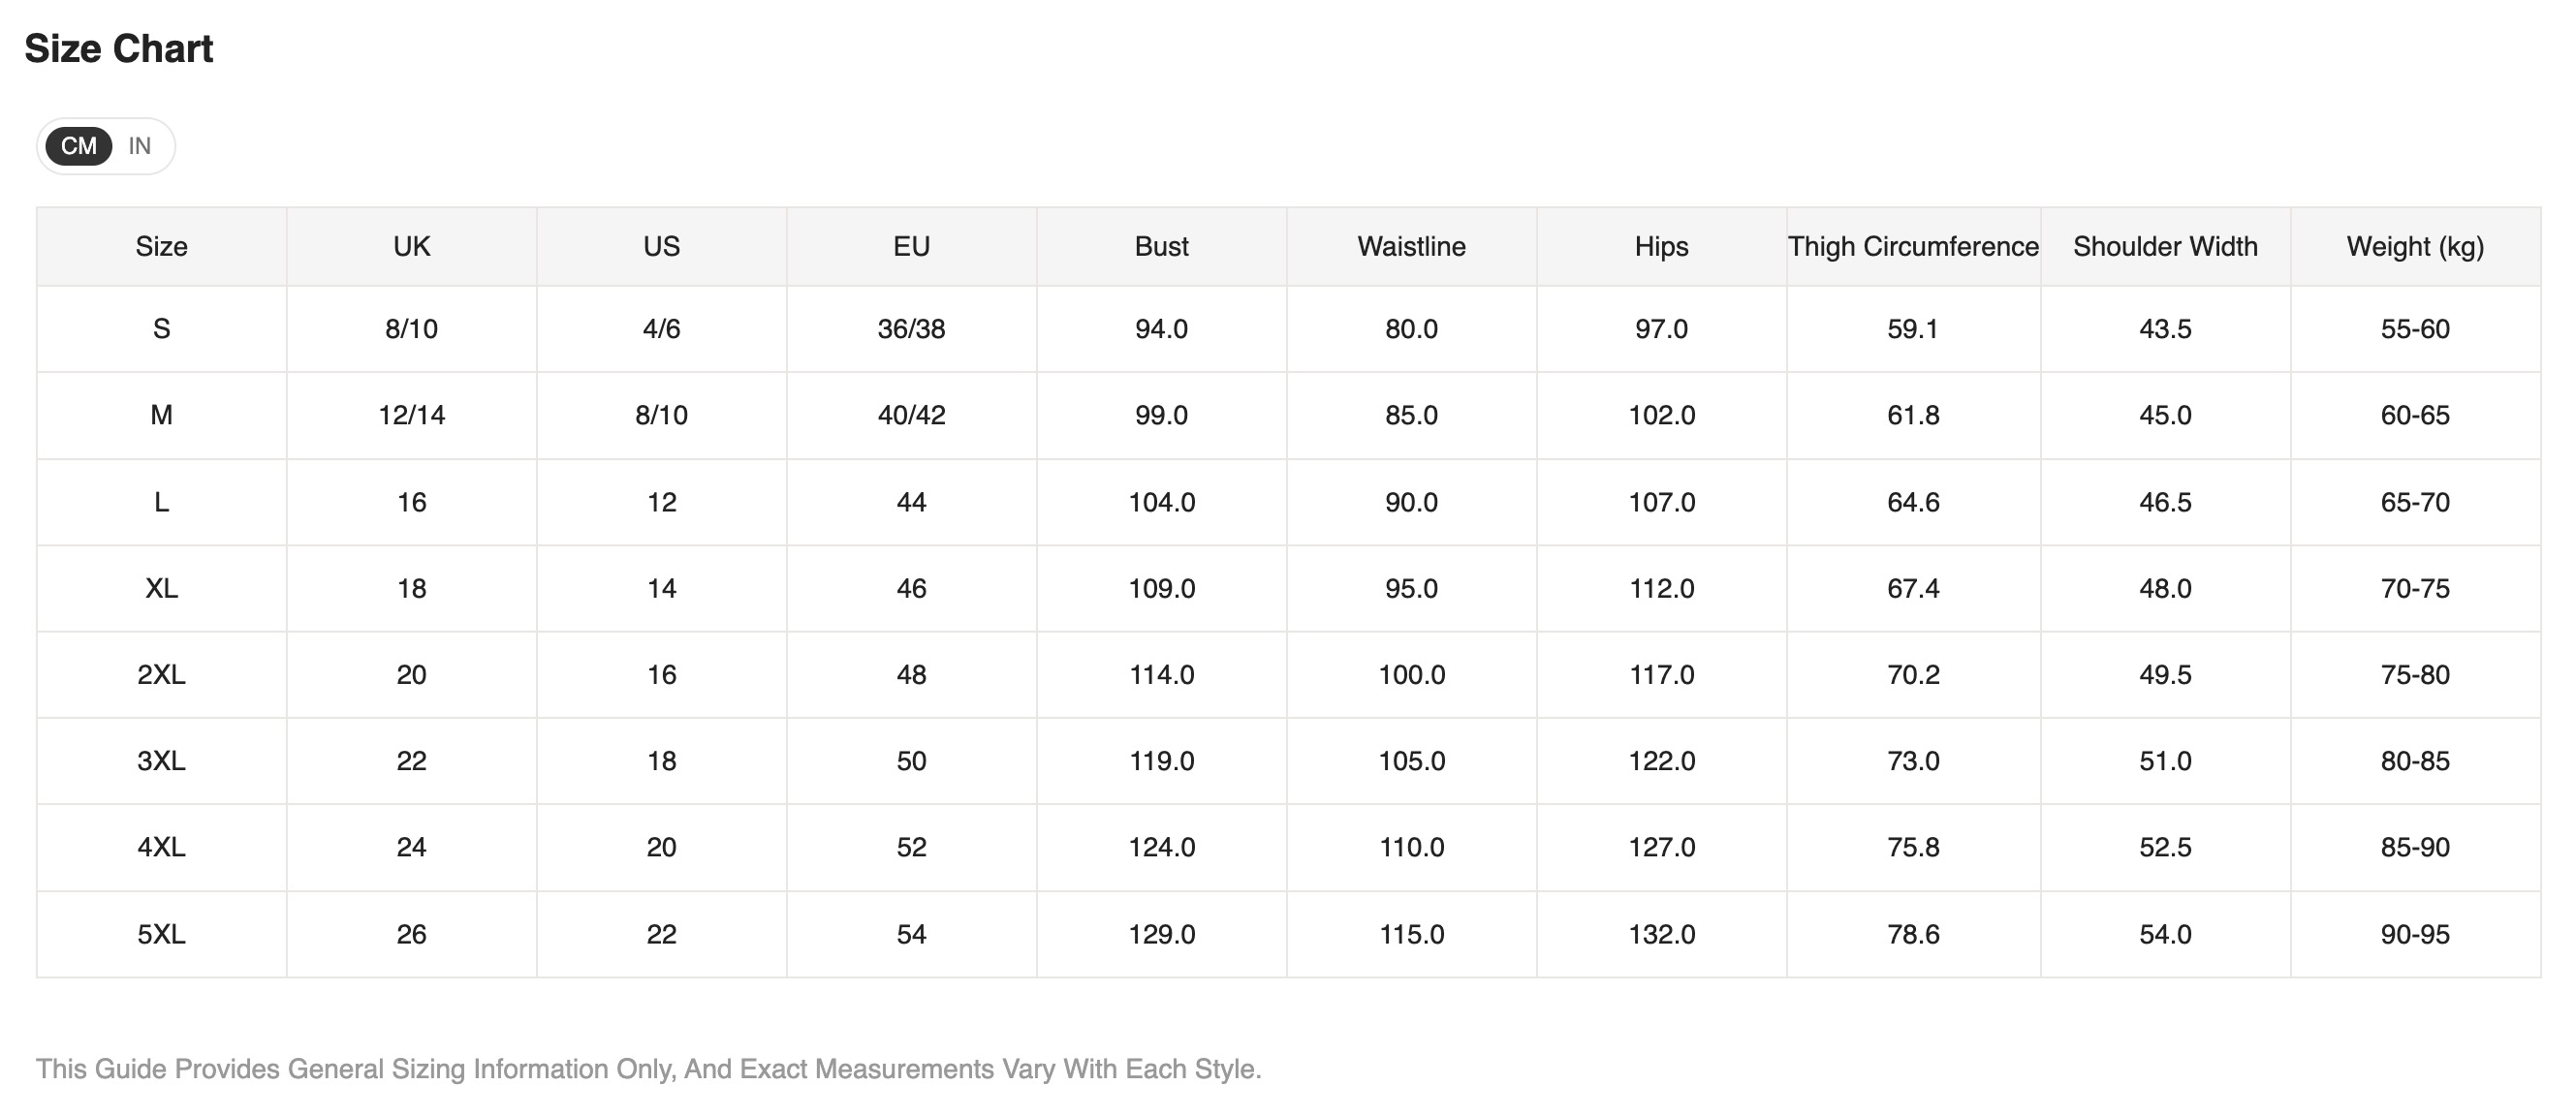Click the 3XL bust value 119.0
The width and height of the screenshot is (2576, 1116).
click(x=1161, y=761)
